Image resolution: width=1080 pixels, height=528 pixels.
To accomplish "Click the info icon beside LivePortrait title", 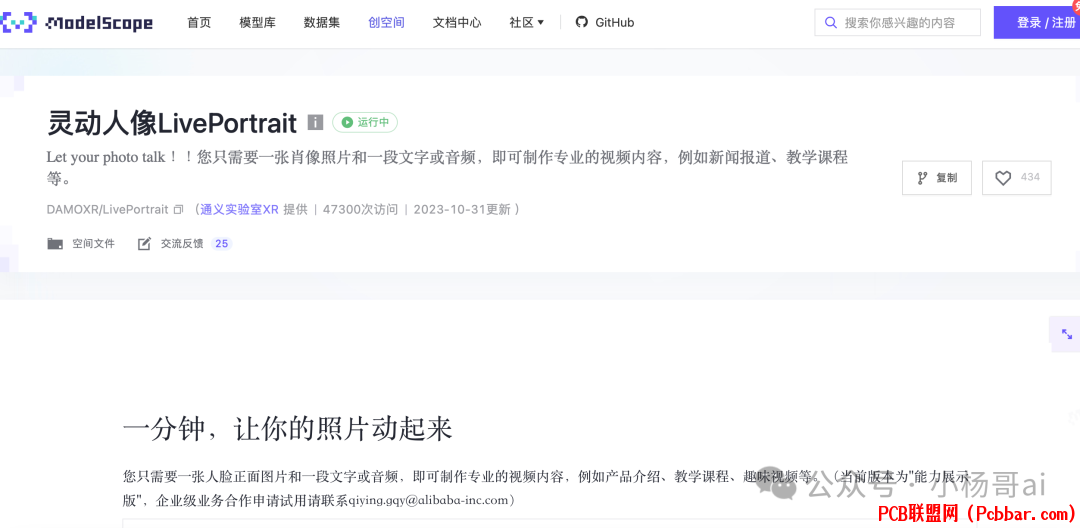I will pos(315,123).
